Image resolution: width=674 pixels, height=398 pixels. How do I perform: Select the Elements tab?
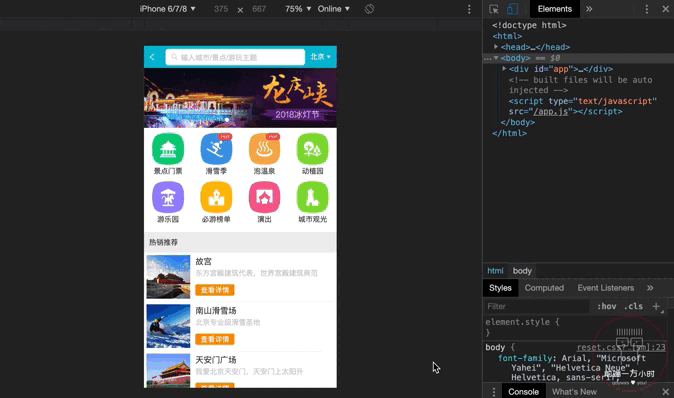click(x=555, y=9)
